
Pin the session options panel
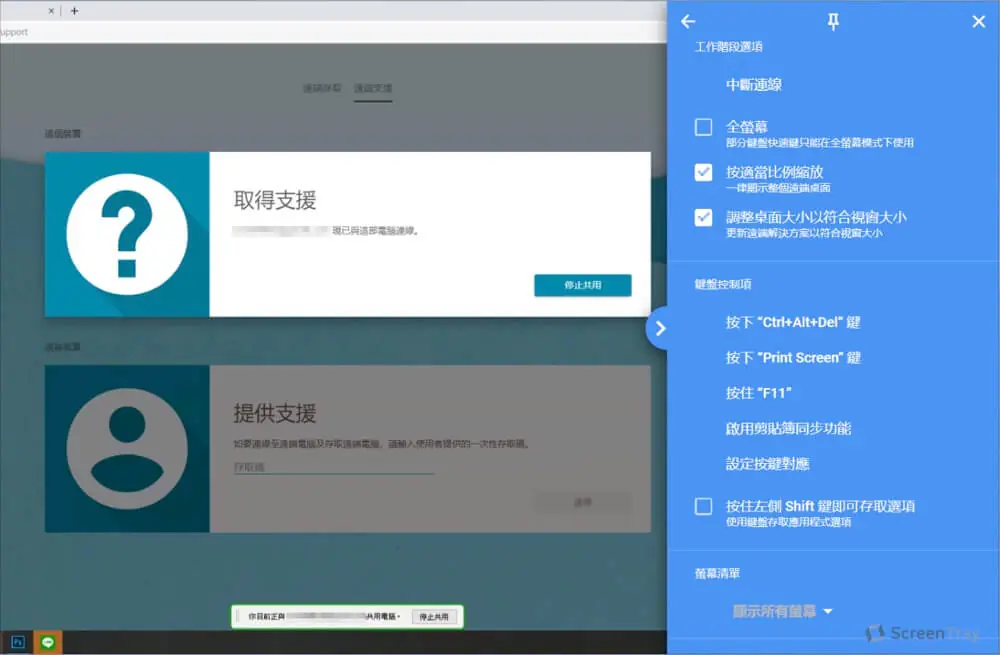tap(833, 22)
